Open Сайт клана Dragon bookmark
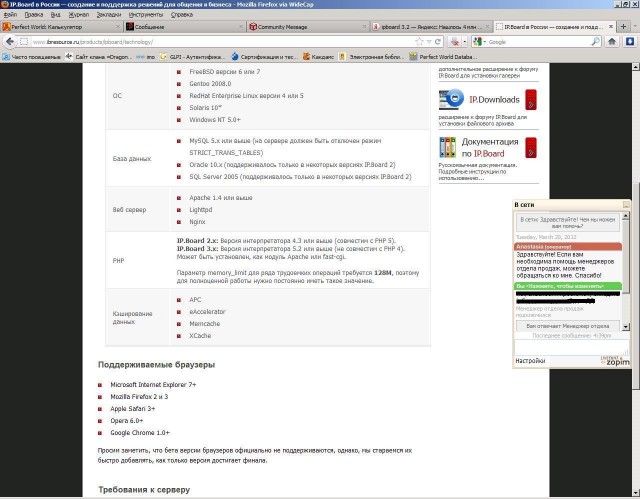640x499 pixels. [x=99, y=57]
